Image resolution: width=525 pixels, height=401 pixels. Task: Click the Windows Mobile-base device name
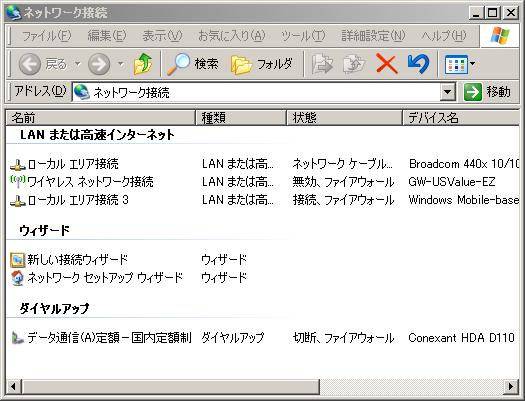point(464,200)
